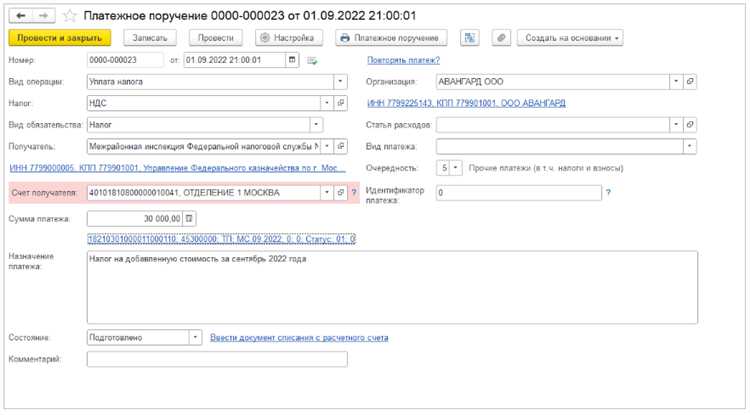Image resolution: width=750 pixels, height=415 pixels.
Task: Open the 'Статья расходов' item with the open icon
Action: click(x=690, y=125)
